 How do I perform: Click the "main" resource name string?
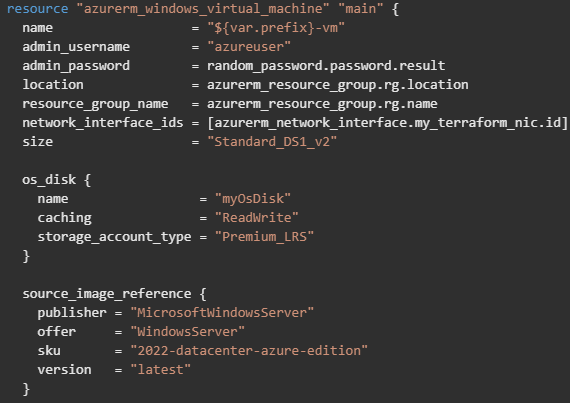pyautogui.click(x=361, y=9)
